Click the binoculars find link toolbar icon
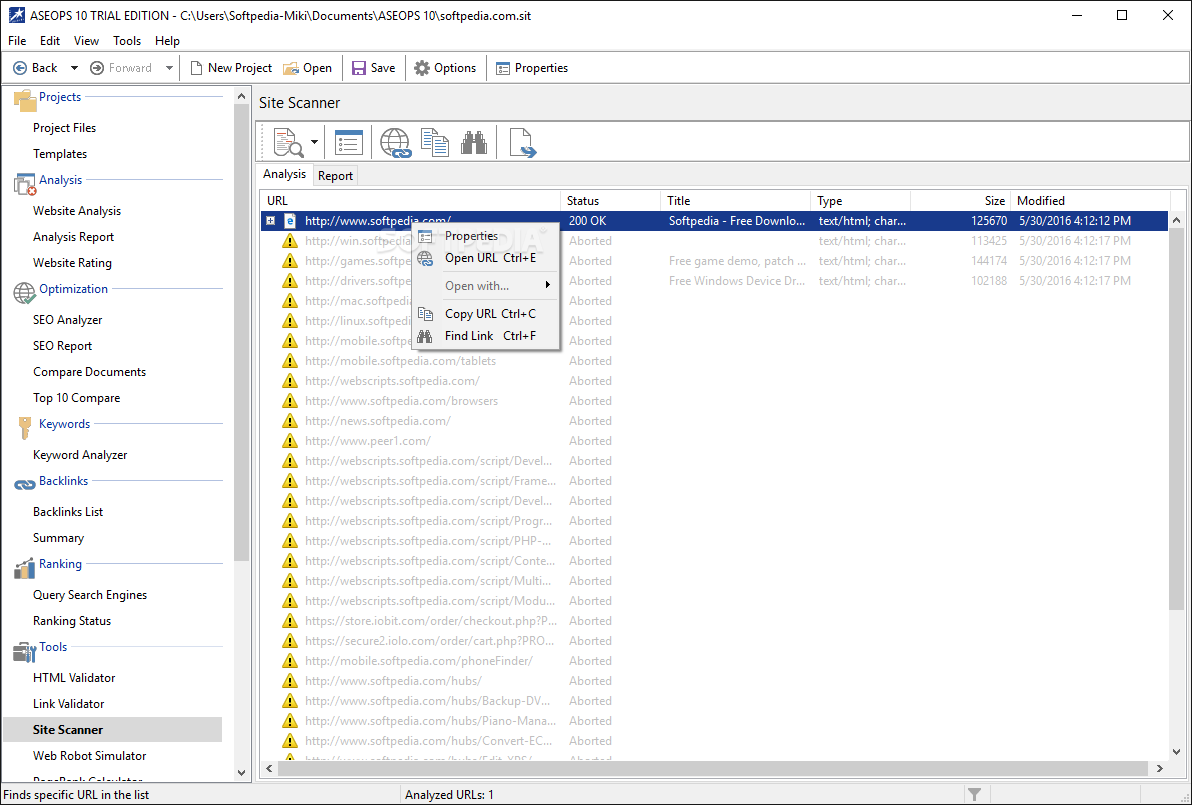Screen dimensions: 1192x805 pyautogui.click(x=474, y=142)
